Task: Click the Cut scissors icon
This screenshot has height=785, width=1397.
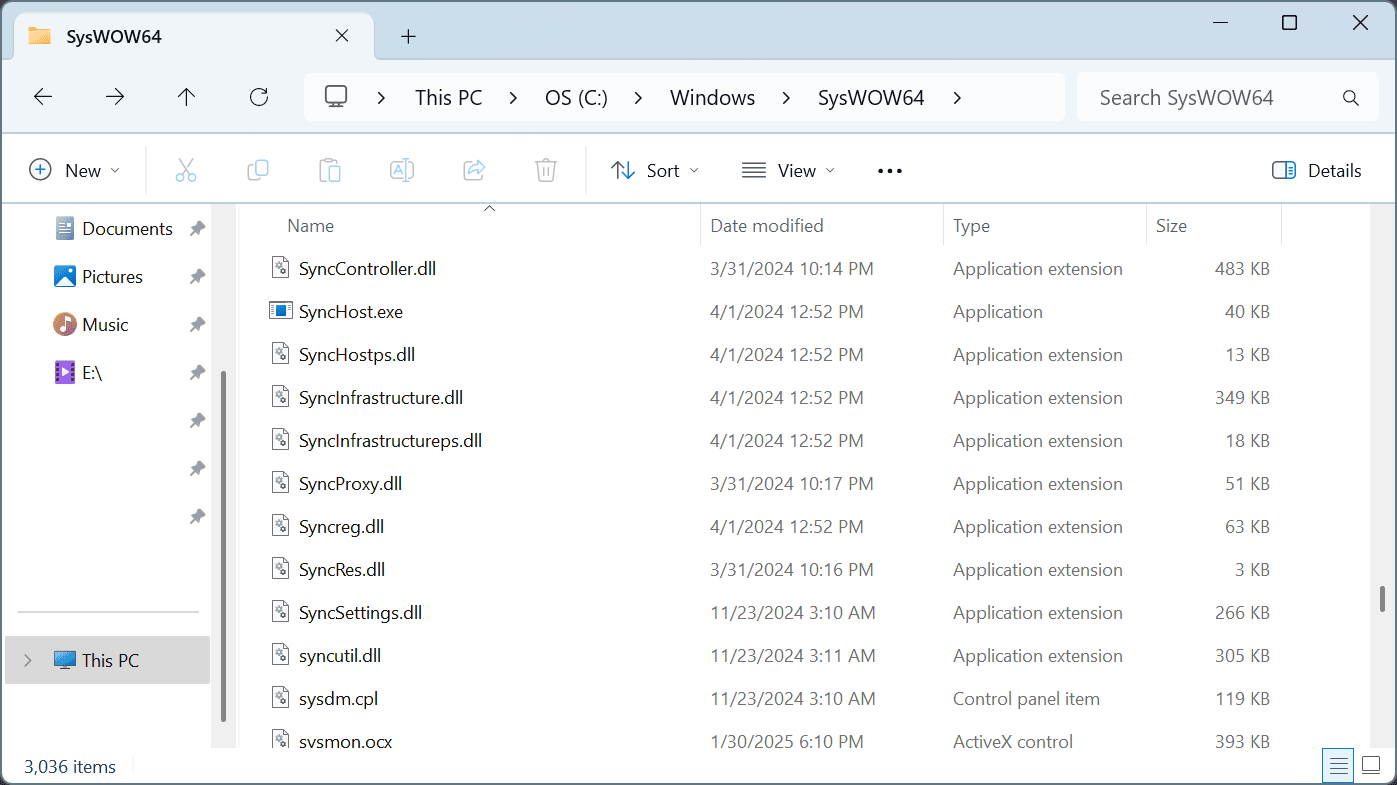Action: pos(186,170)
